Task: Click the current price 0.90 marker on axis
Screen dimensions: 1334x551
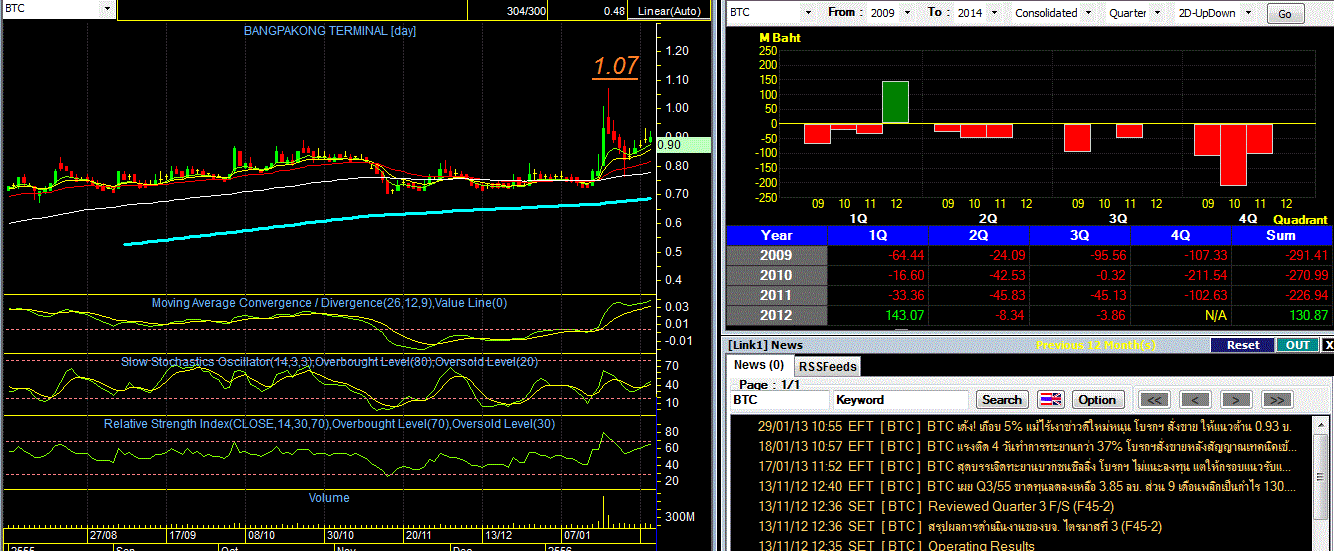Action: coord(684,145)
